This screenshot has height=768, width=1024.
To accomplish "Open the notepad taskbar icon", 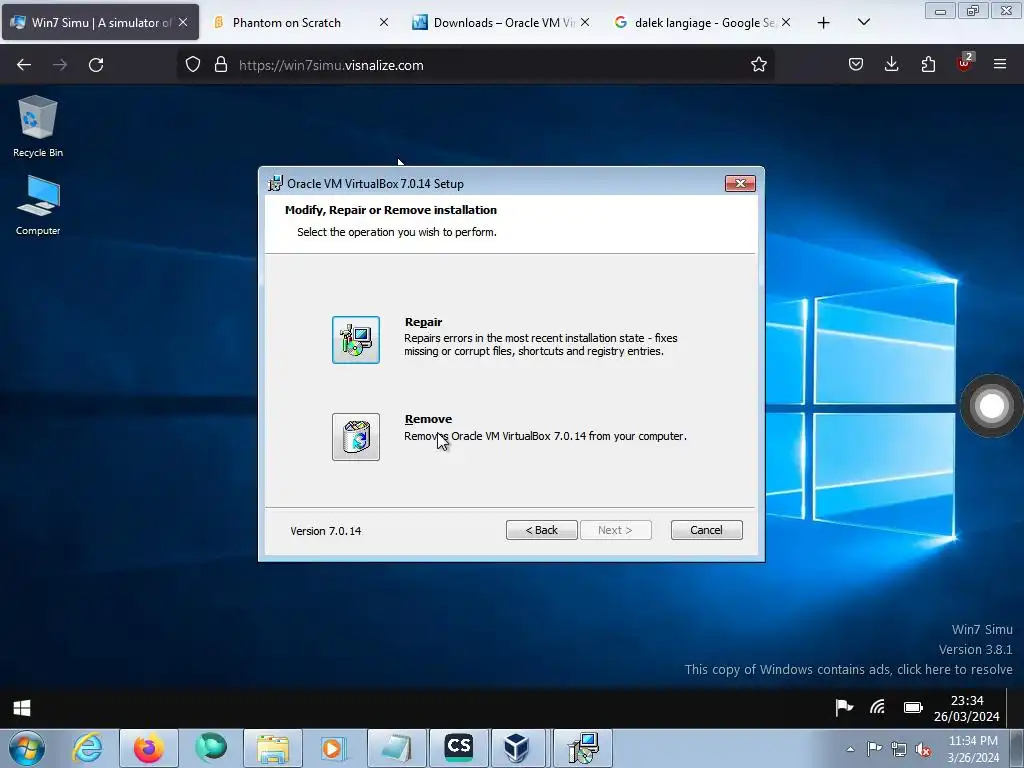I will (x=396, y=748).
